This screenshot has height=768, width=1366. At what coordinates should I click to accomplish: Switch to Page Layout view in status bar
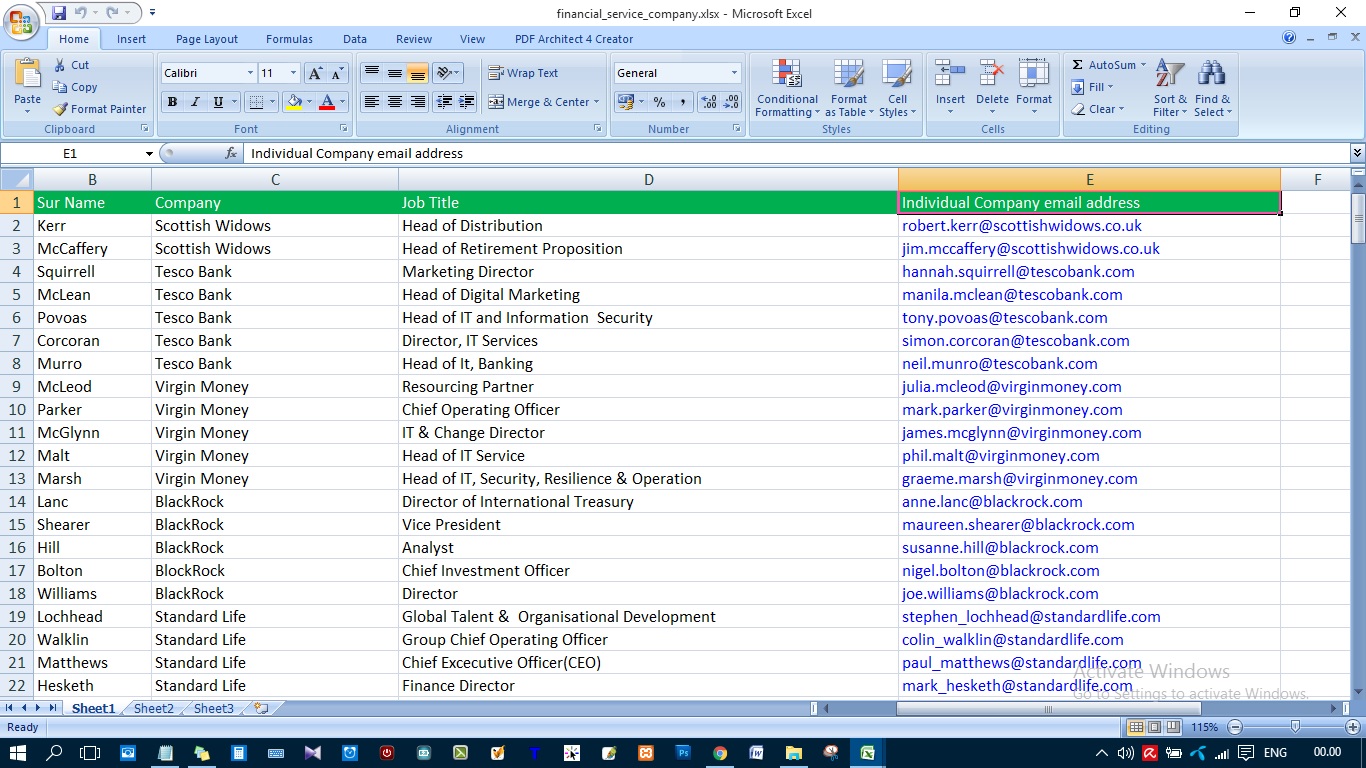coord(1155,727)
